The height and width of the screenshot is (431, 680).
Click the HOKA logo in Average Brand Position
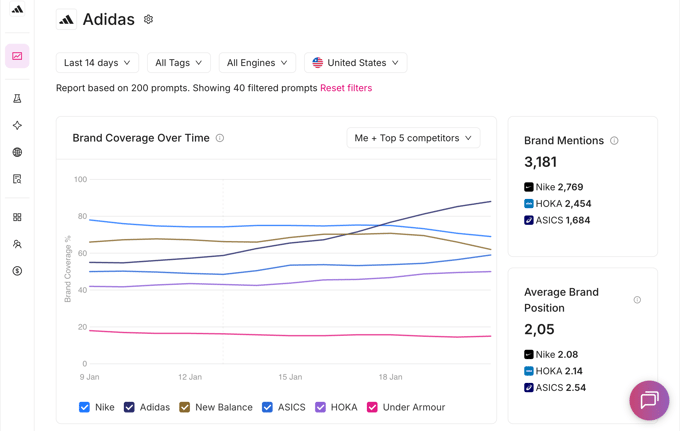pos(529,371)
